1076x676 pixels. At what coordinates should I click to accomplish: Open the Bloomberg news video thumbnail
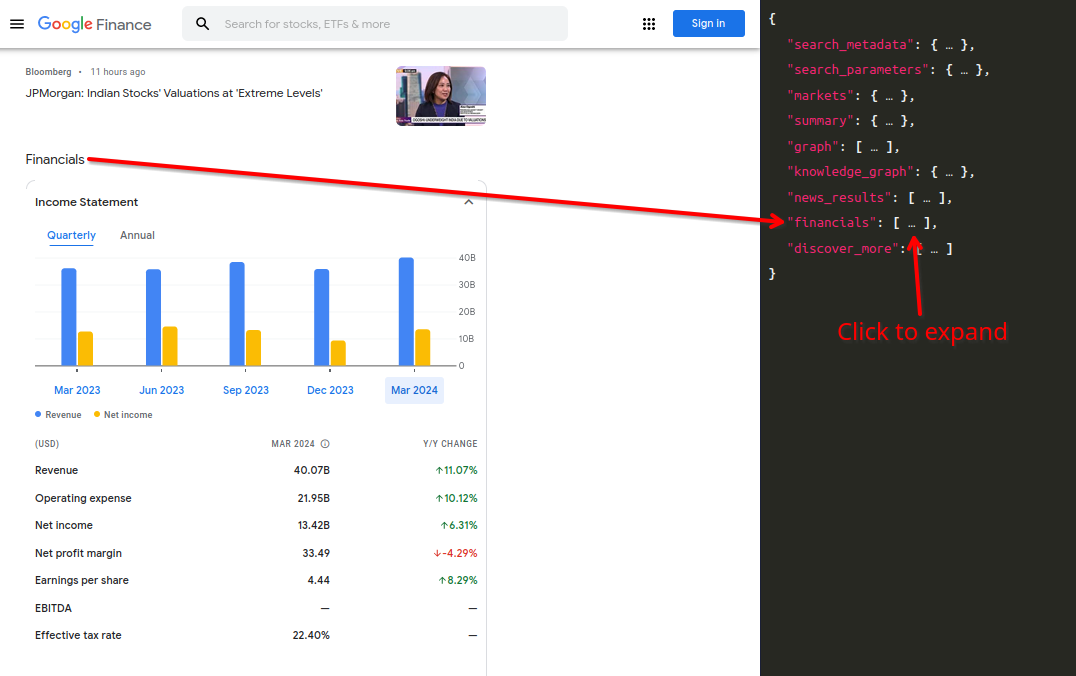click(x=441, y=96)
